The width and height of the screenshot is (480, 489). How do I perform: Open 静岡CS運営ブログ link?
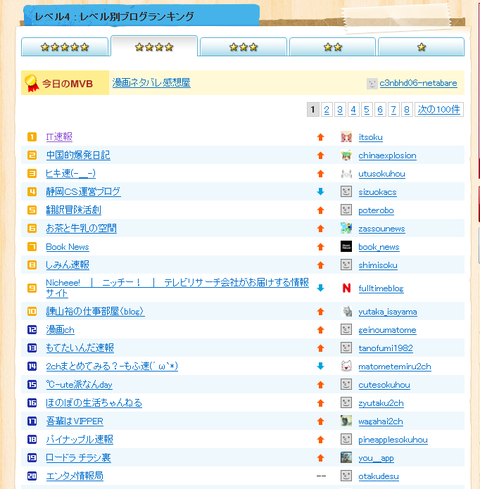pyautogui.click(x=83, y=192)
